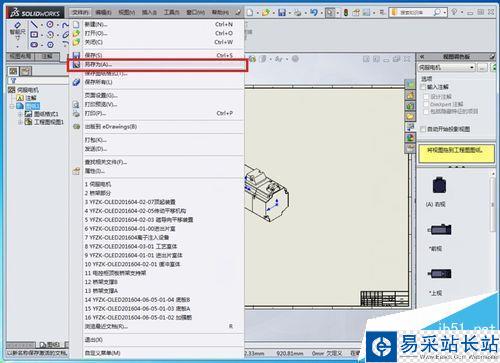Choose 退出(X) from the File menu

tap(158, 340)
